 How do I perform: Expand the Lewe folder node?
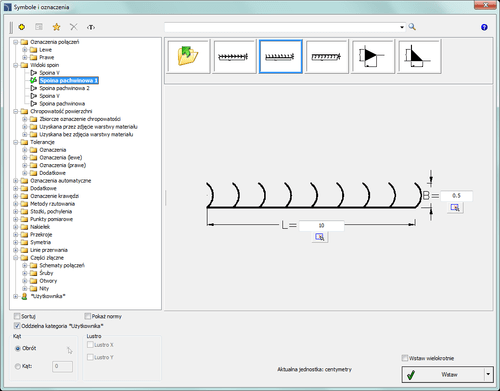click(x=25, y=50)
